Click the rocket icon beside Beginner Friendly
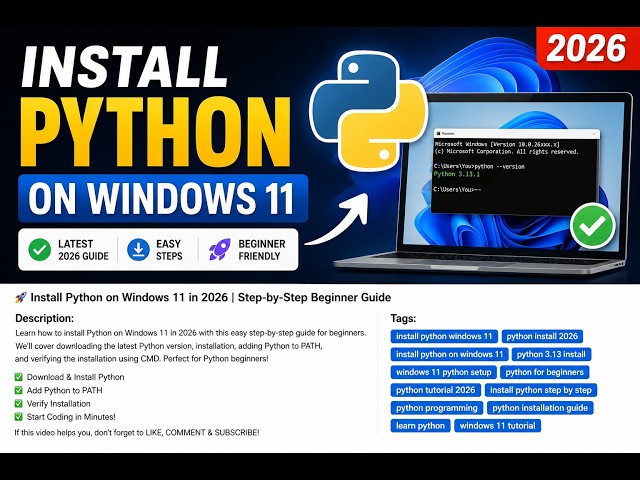This screenshot has width=640, height=480. (220, 249)
